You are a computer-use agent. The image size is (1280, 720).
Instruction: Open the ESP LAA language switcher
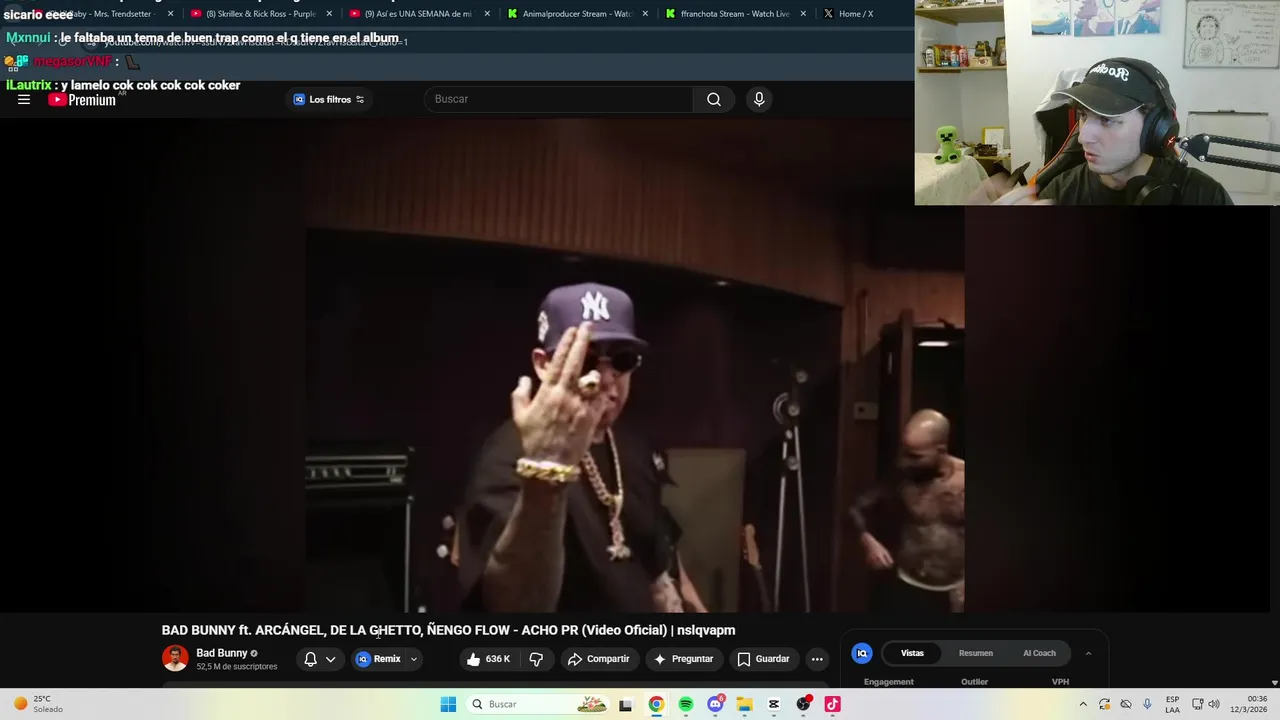(x=1172, y=704)
